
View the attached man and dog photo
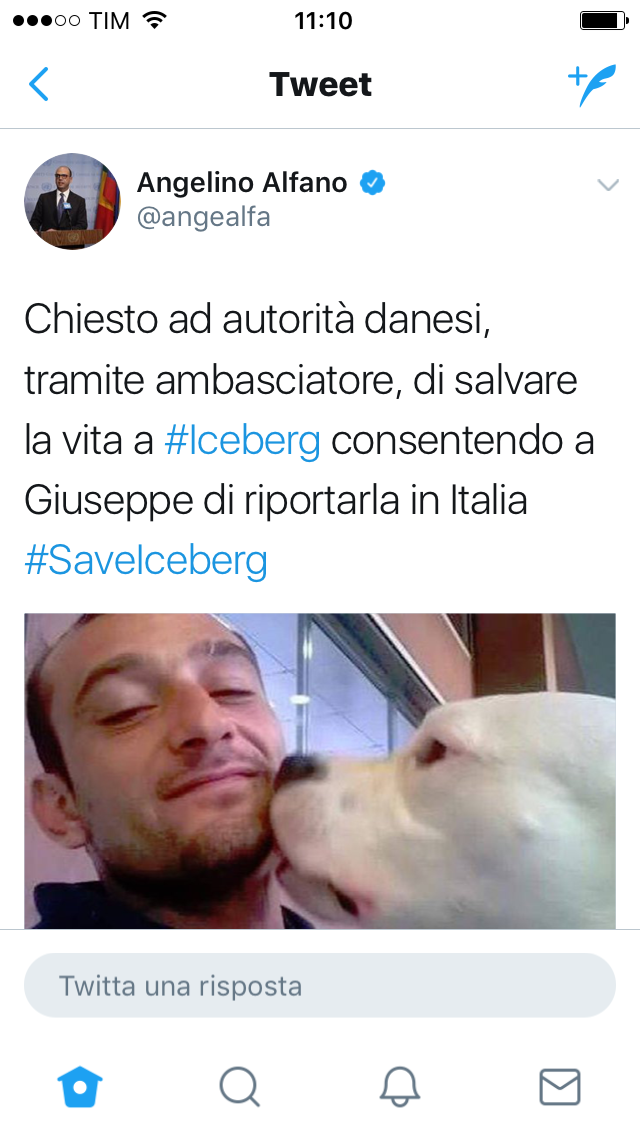[320, 770]
